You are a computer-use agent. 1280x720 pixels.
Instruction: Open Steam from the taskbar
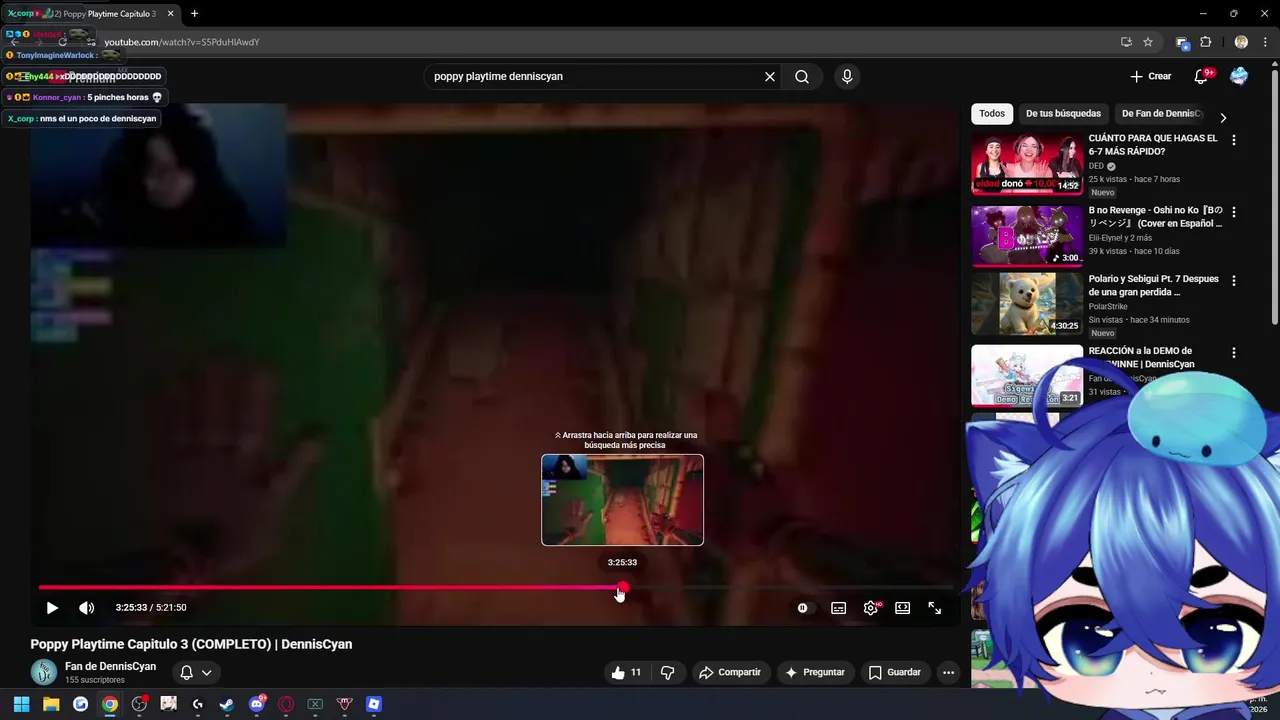(x=227, y=704)
